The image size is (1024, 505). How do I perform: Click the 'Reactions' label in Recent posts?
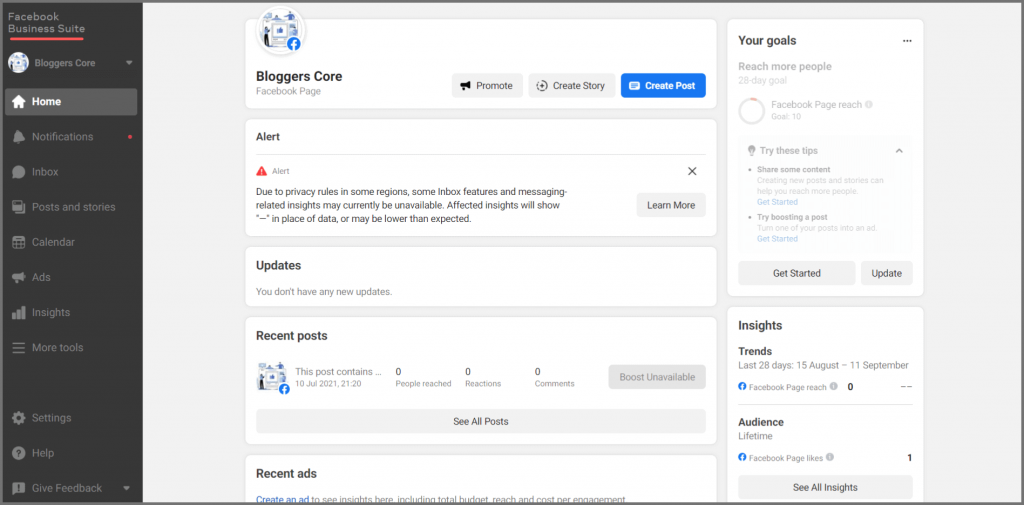coord(483,383)
